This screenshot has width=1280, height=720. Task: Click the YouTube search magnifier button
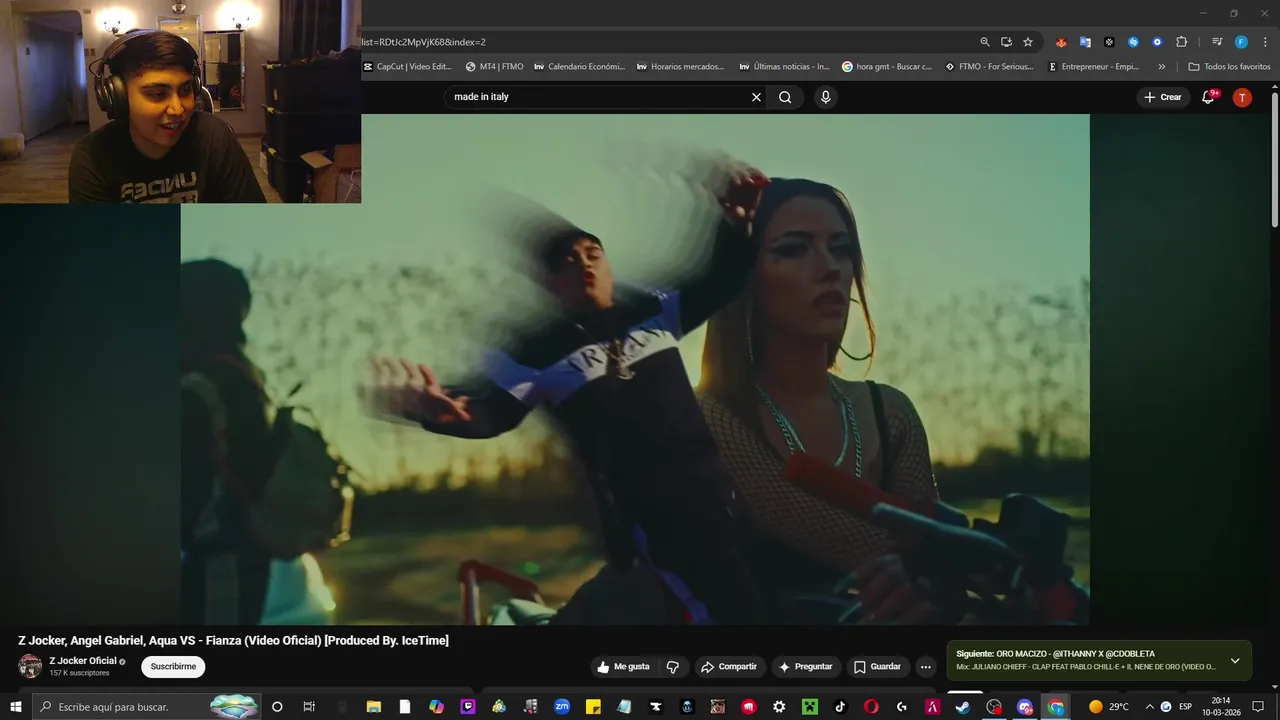coord(785,97)
